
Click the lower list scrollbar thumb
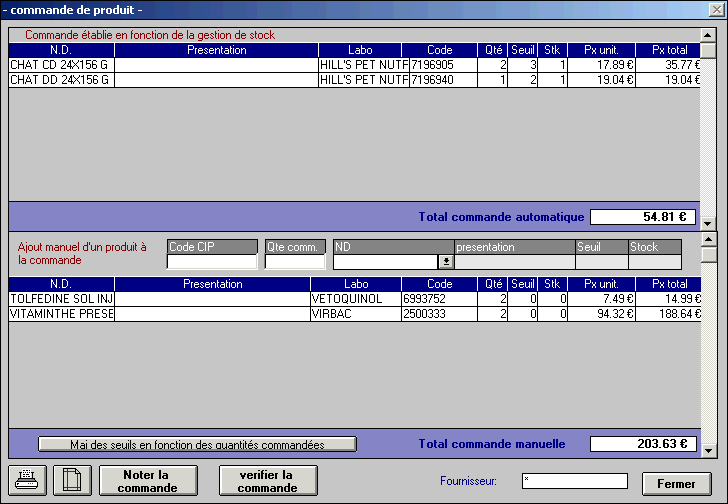tap(708, 255)
